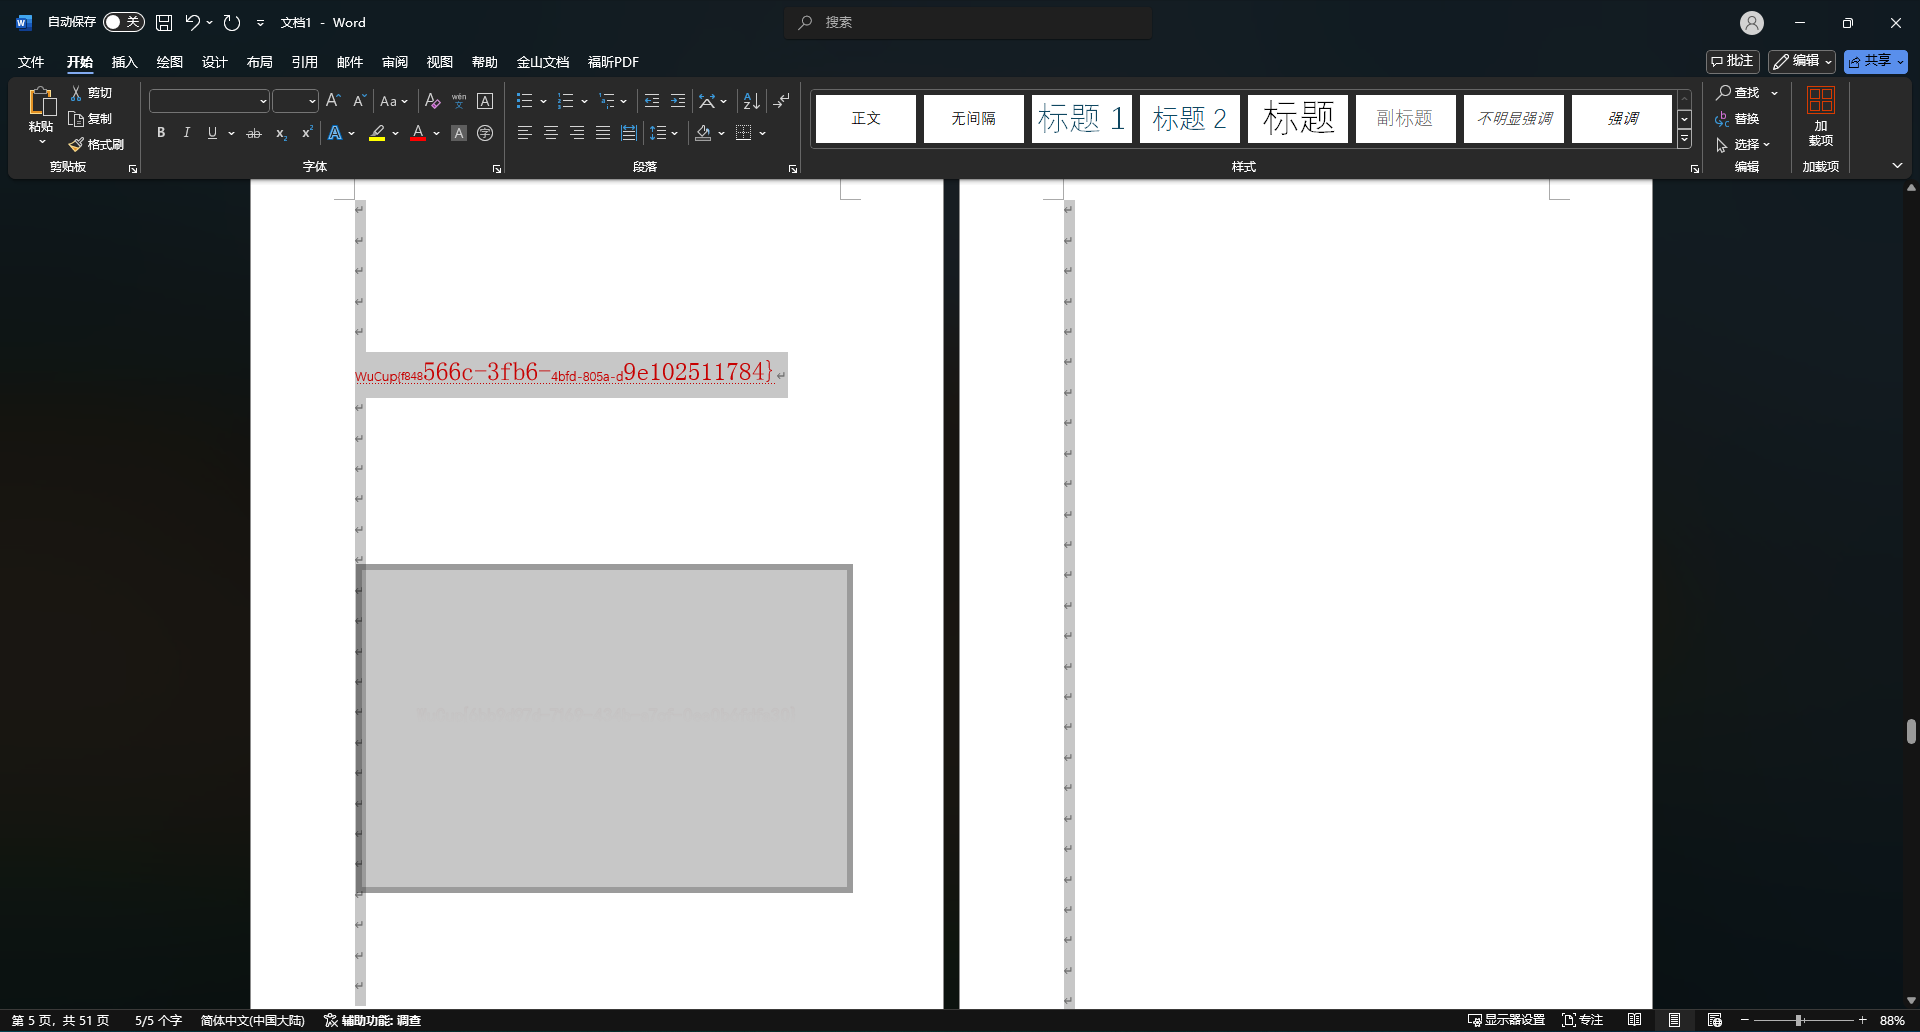Click the character shading icon
Viewport: 1920px width, 1032px height.
[x=459, y=133]
